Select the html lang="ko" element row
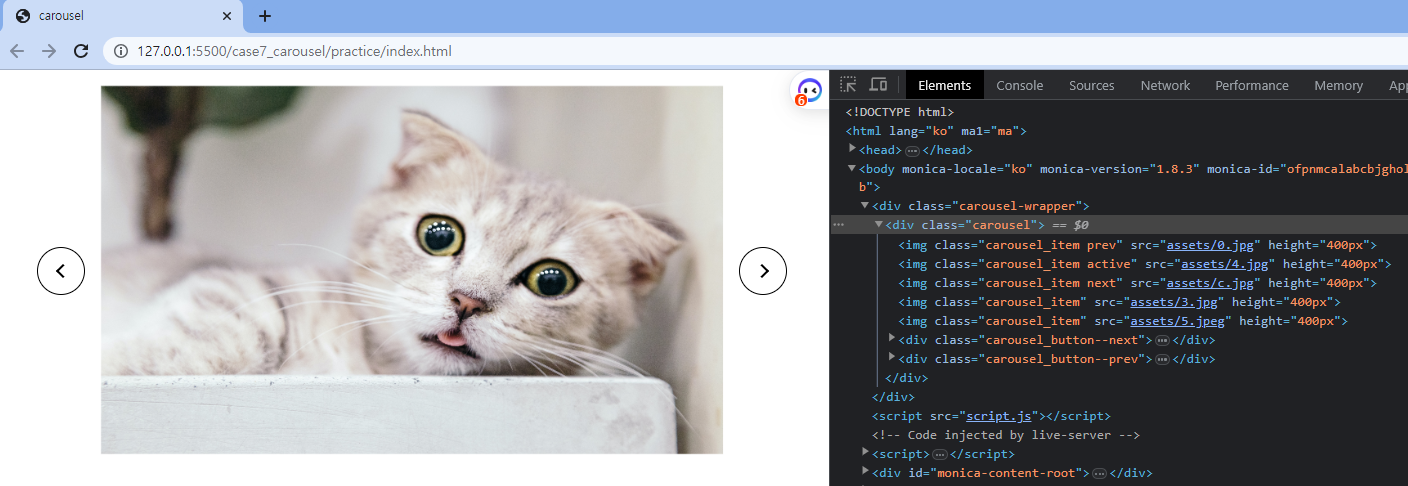 point(936,131)
